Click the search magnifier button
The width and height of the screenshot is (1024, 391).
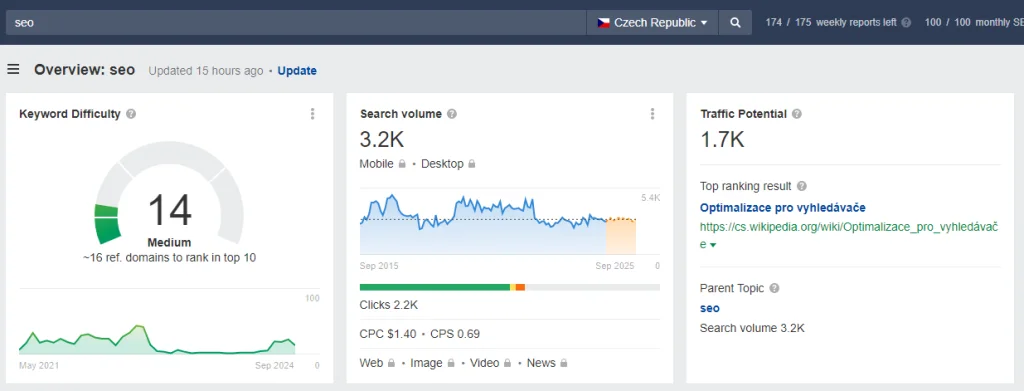(x=735, y=23)
